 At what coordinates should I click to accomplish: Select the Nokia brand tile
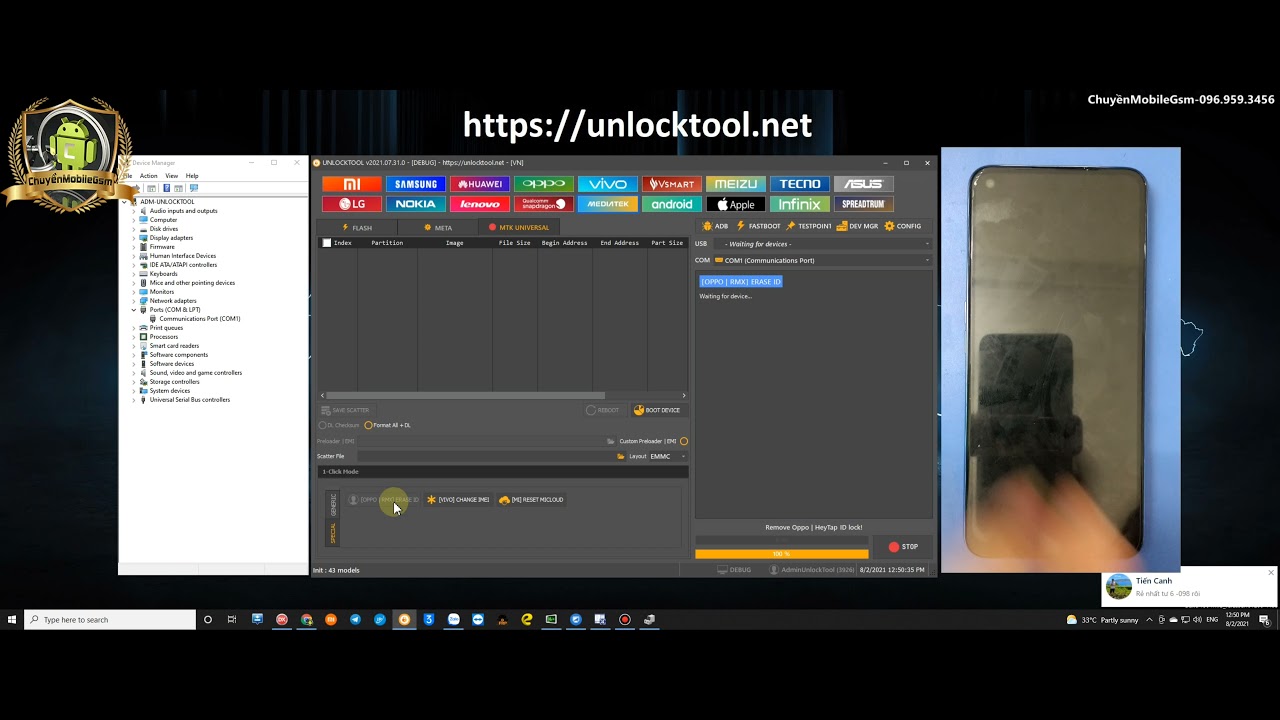click(x=416, y=204)
